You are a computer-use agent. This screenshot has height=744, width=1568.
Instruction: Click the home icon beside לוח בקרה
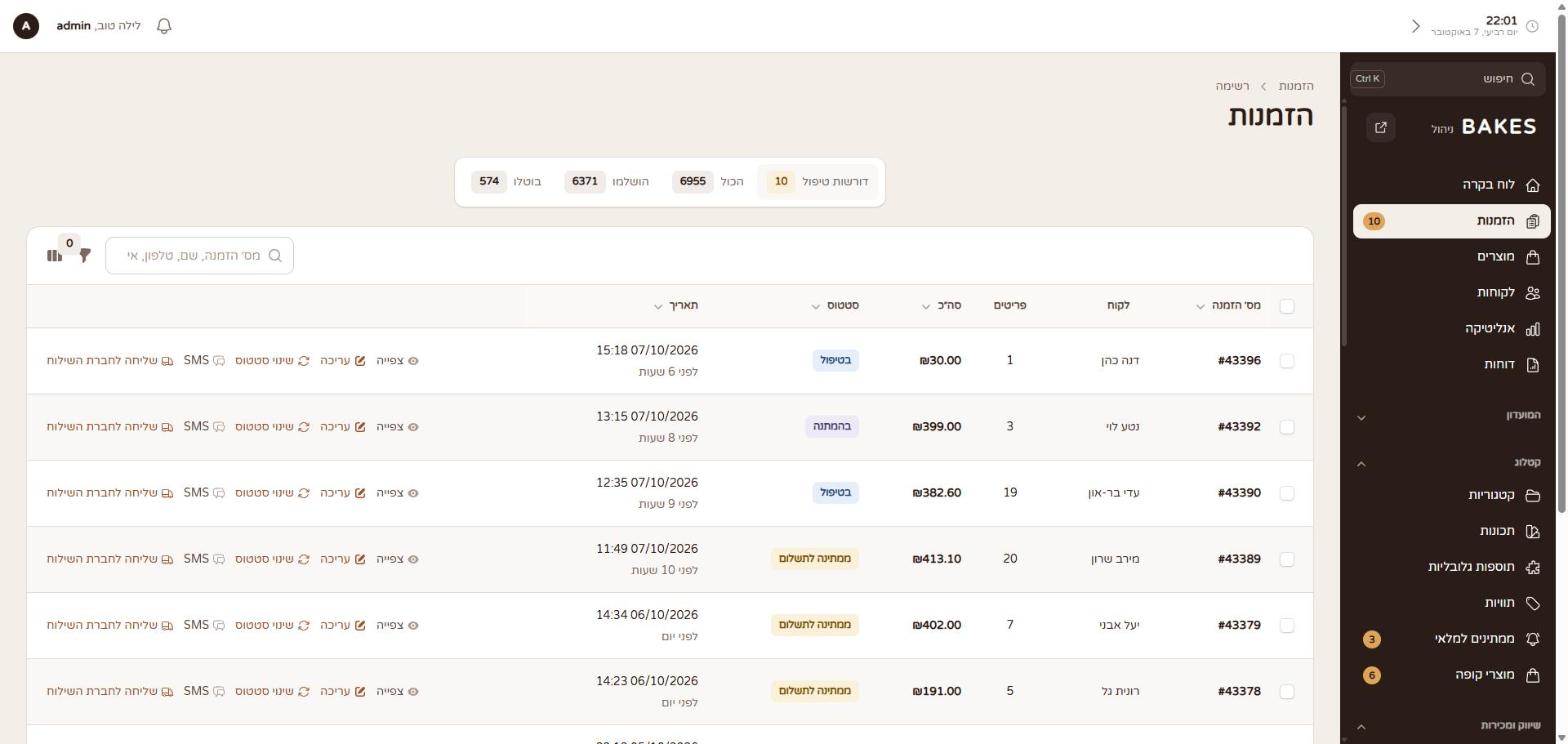pos(1532,185)
